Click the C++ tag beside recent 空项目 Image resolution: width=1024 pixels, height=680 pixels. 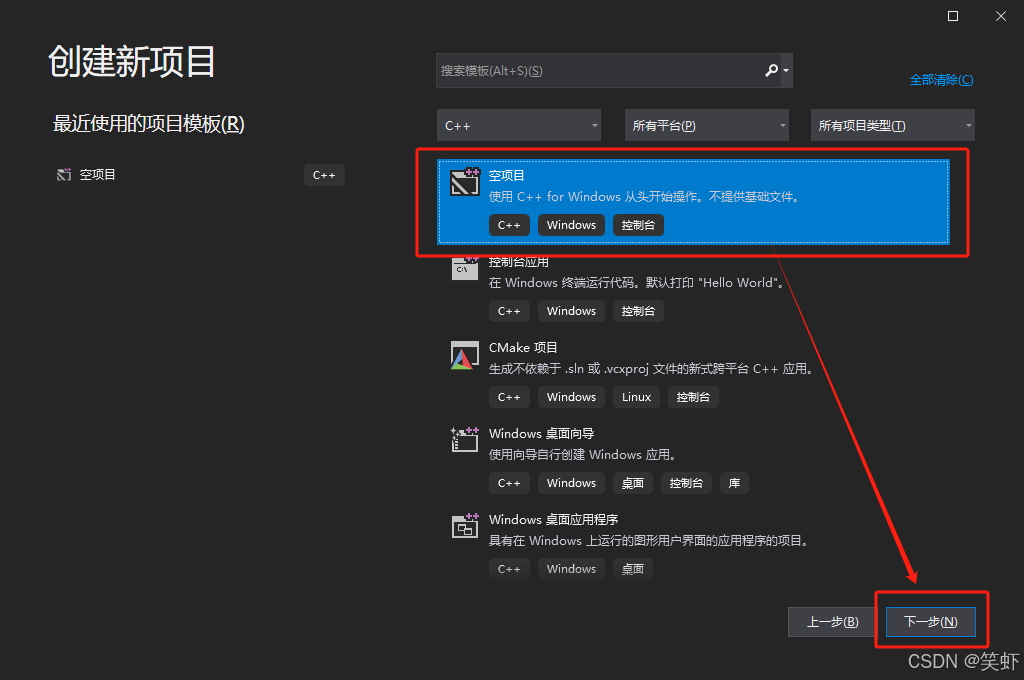pyautogui.click(x=324, y=175)
